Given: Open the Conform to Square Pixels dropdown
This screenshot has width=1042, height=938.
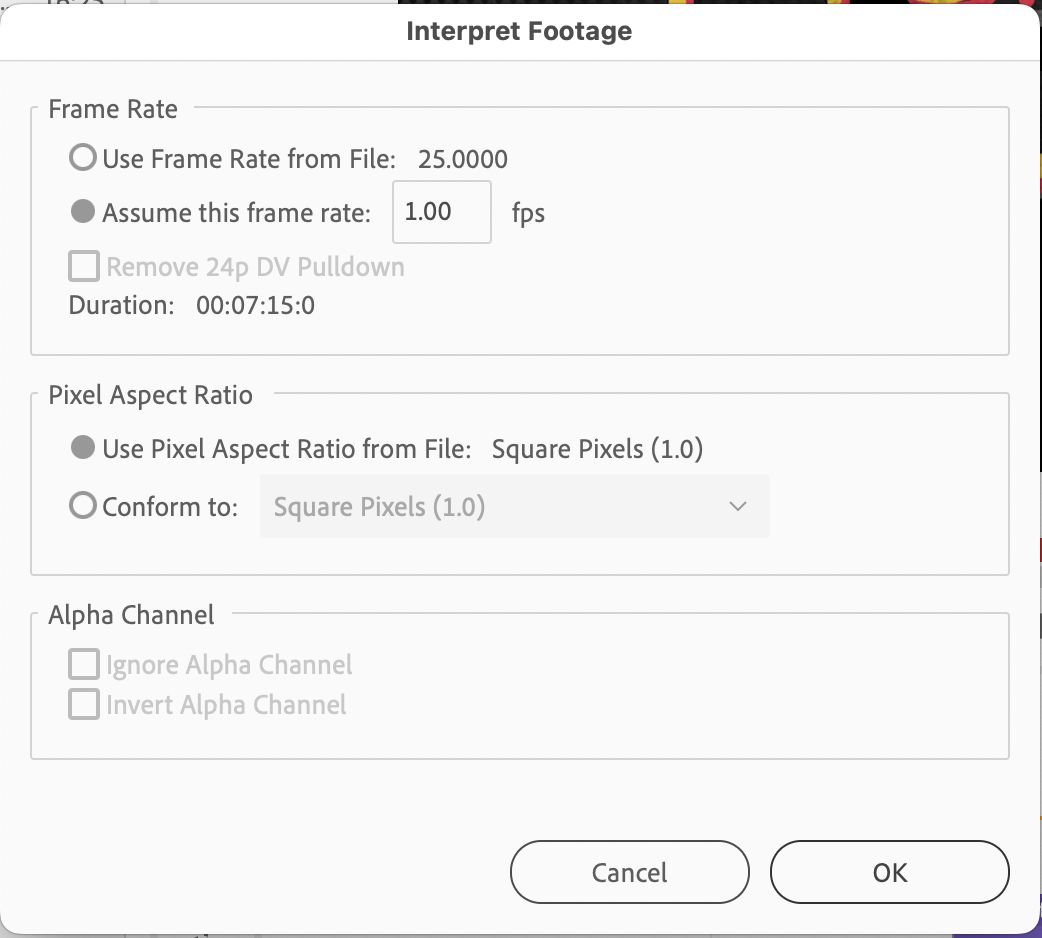Looking at the screenshot, I should [514, 506].
